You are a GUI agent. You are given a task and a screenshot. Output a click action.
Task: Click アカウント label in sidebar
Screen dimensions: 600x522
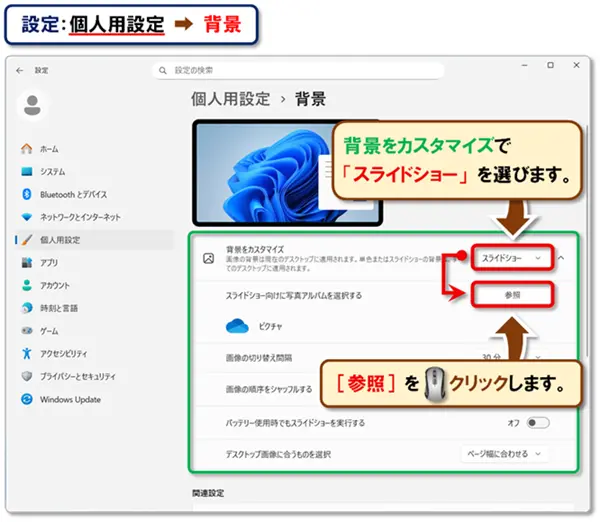coord(55,285)
